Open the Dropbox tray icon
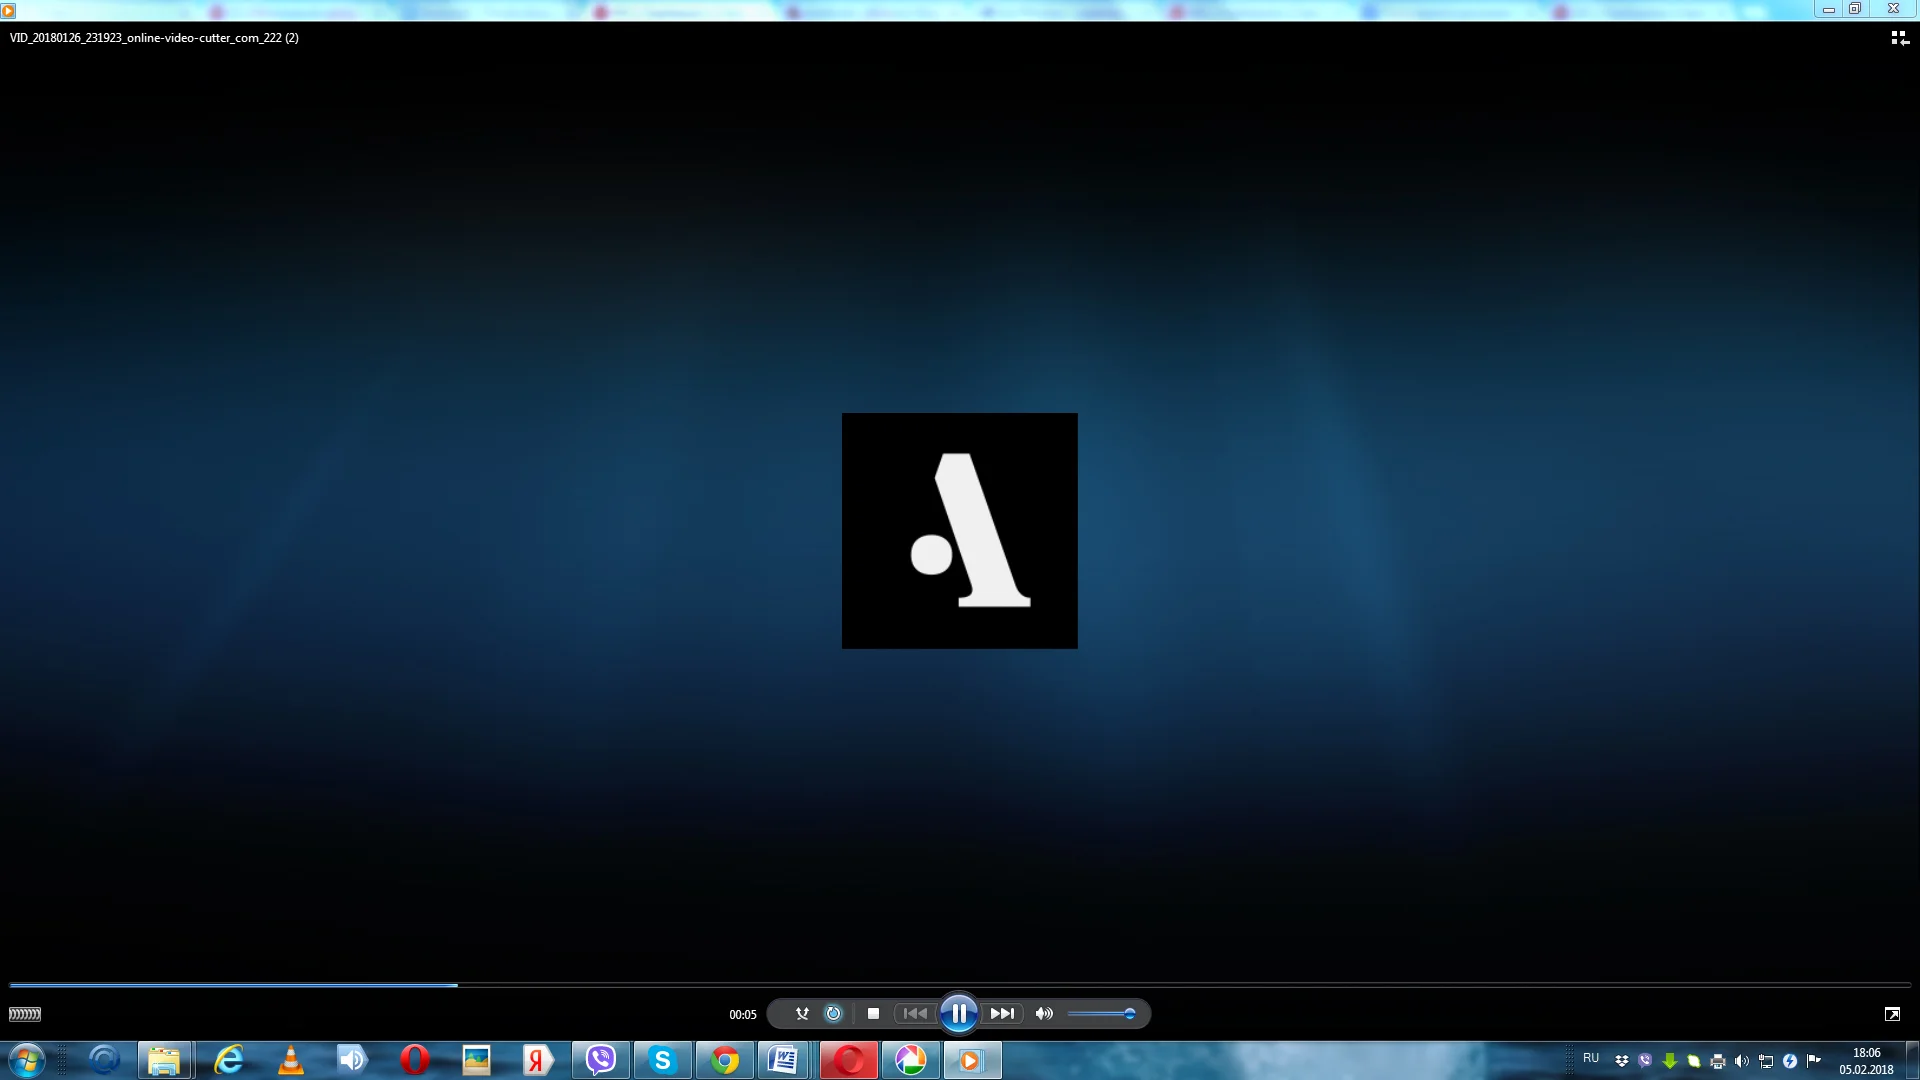Viewport: 1920px width, 1080px height. click(1621, 1061)
